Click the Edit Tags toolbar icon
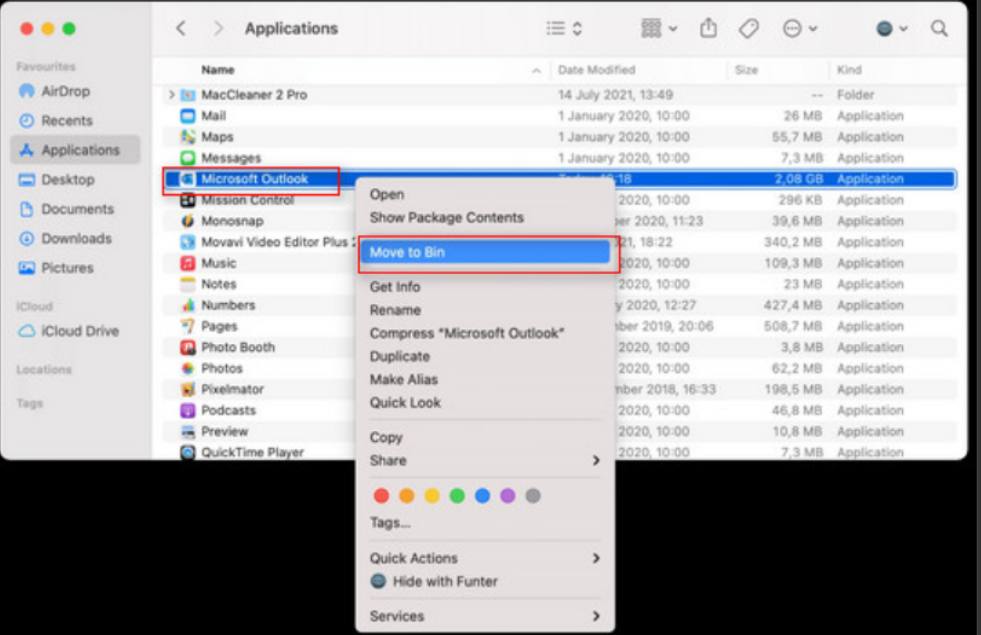The width and height of the screenshot is (981, 635). (748, 28)
